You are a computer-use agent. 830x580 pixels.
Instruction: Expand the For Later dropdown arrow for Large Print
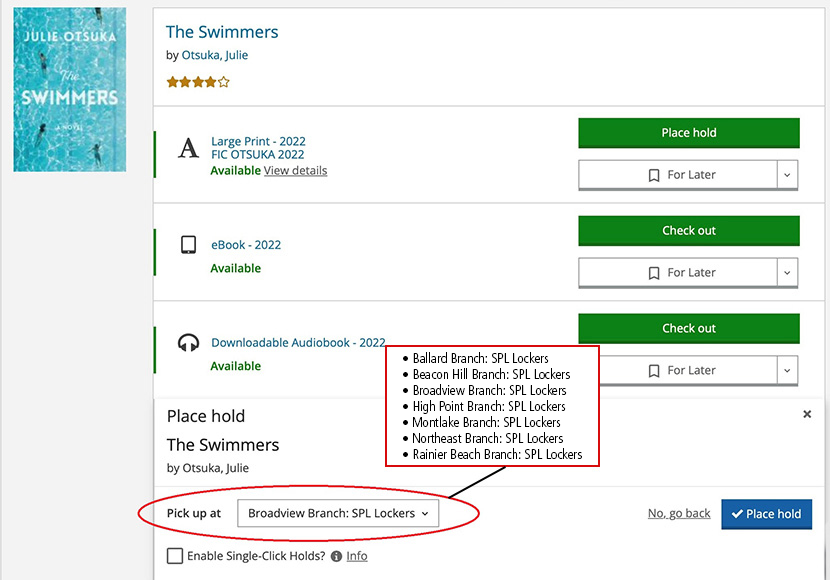[x=787, y=174]
